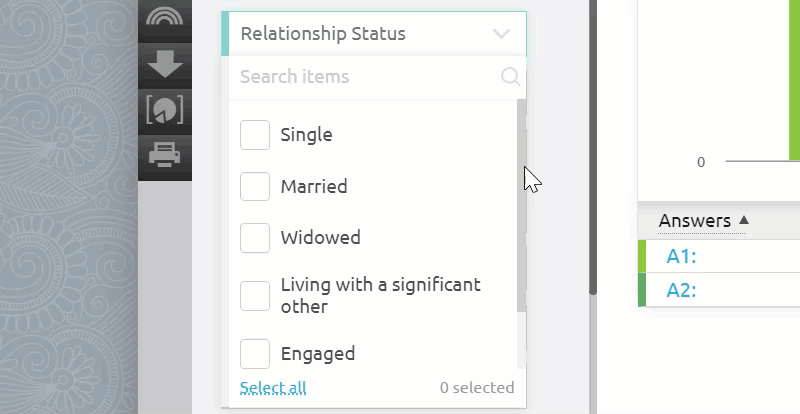Click the A2: answer link

[x=681, y=290]
